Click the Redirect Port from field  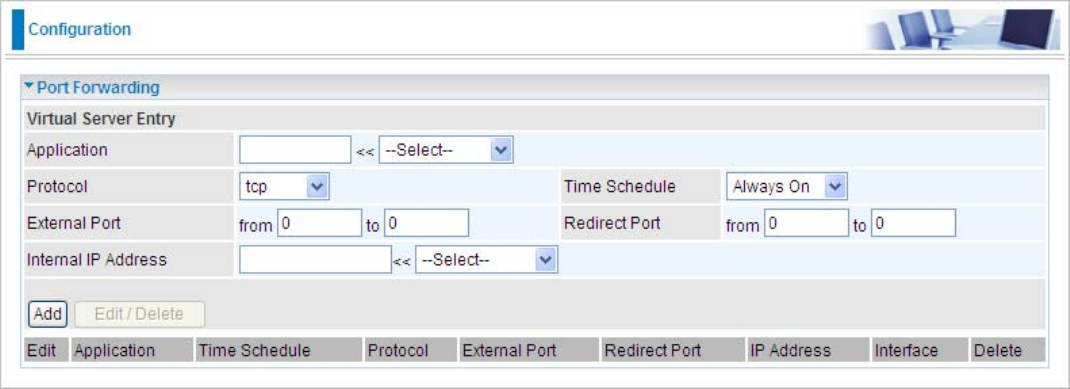pos(807,223)
